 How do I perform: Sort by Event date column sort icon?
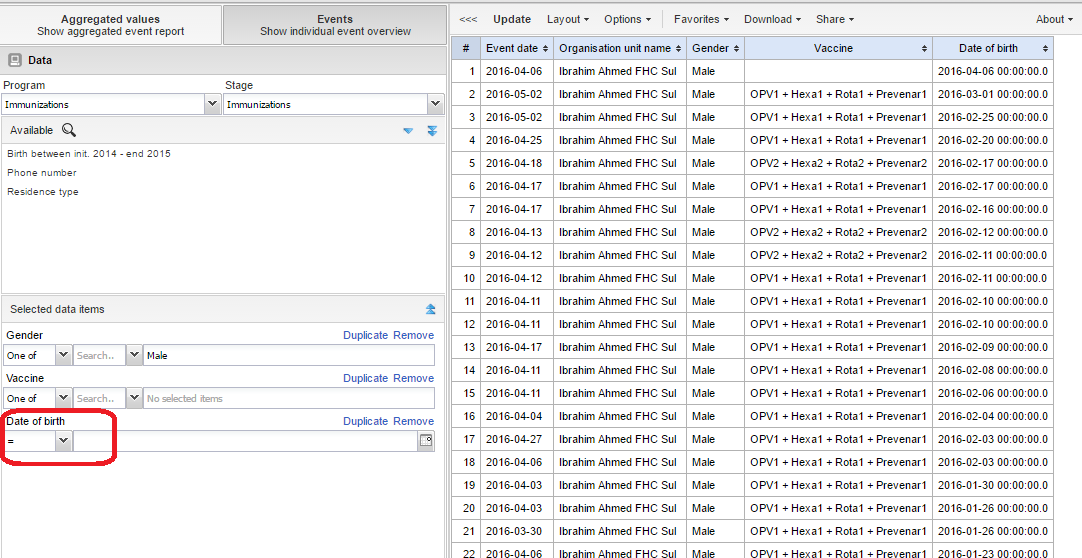click(545, 49)
